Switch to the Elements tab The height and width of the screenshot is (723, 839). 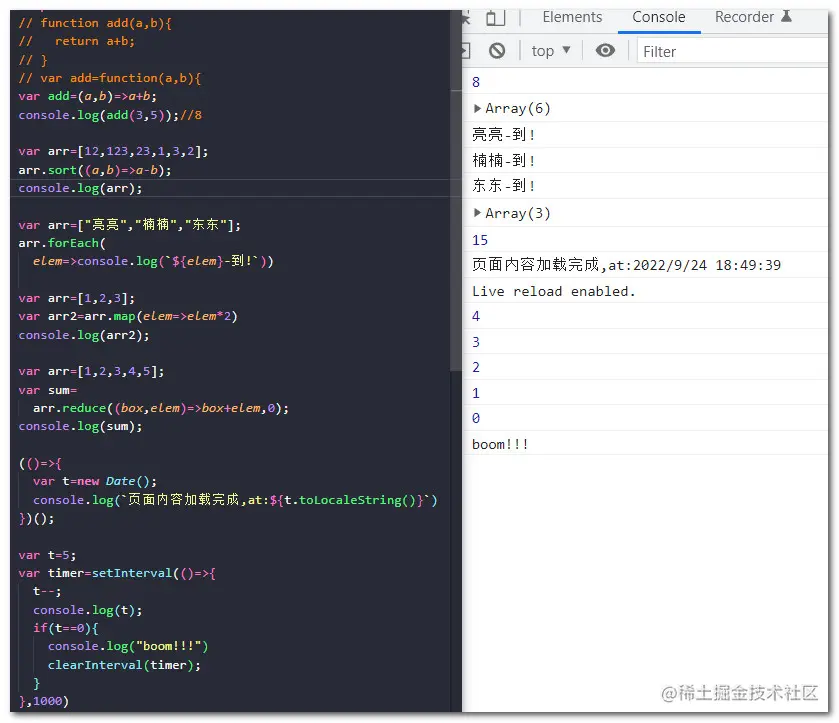point(572,17)
